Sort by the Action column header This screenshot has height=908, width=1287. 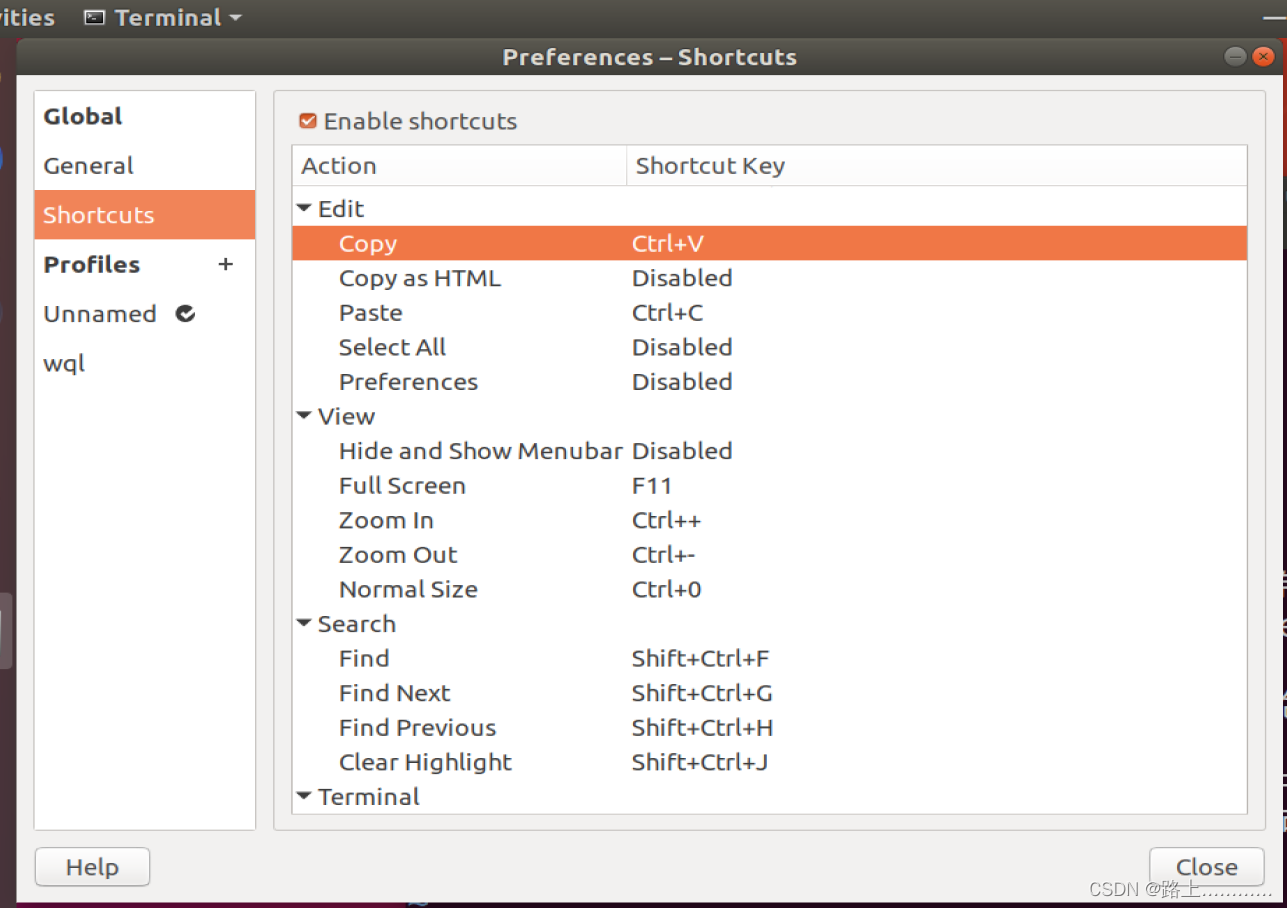coord(459,166)
